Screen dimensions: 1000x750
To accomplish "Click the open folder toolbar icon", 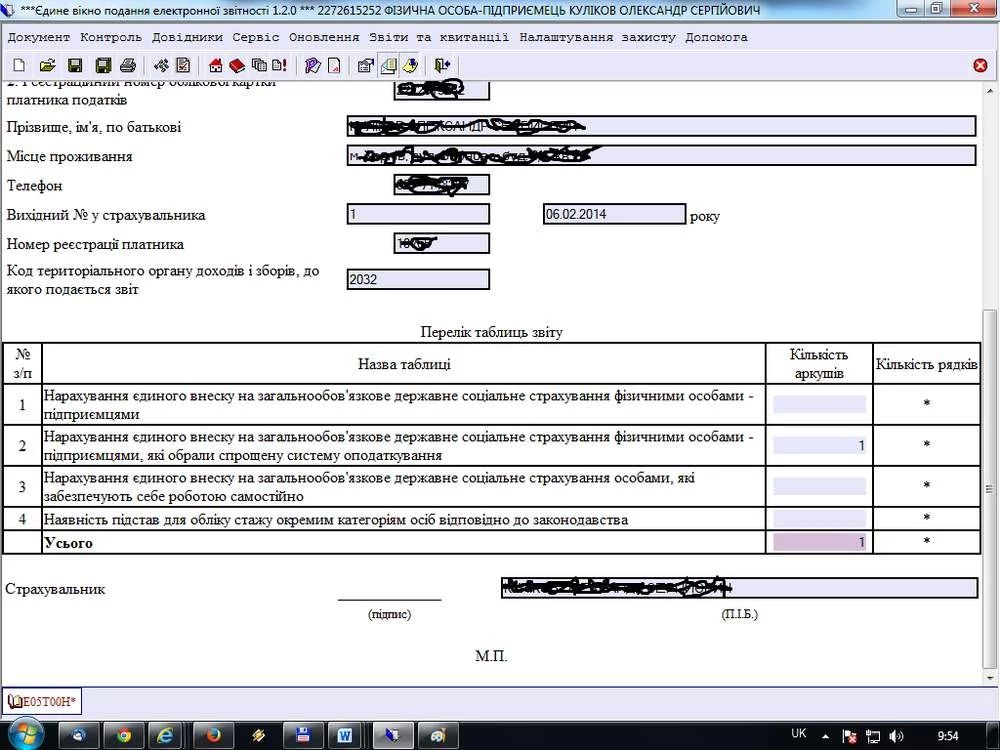I will coord(46,66).
